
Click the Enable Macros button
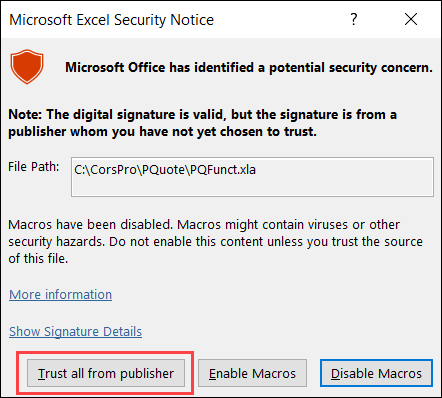252,373
